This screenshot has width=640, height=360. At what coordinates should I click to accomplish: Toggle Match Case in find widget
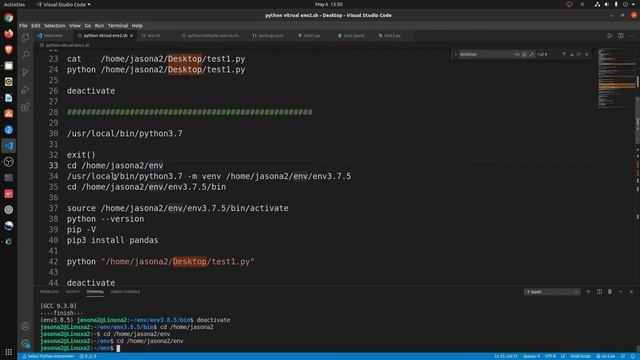pyautogui.click(x=517, y=54)
